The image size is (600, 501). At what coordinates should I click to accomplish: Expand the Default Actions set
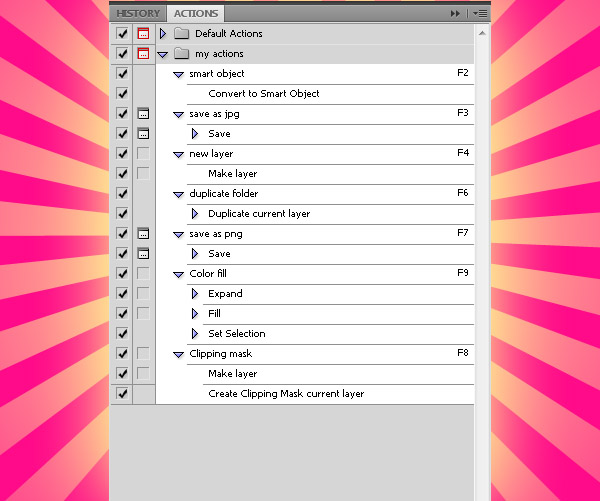163,34
